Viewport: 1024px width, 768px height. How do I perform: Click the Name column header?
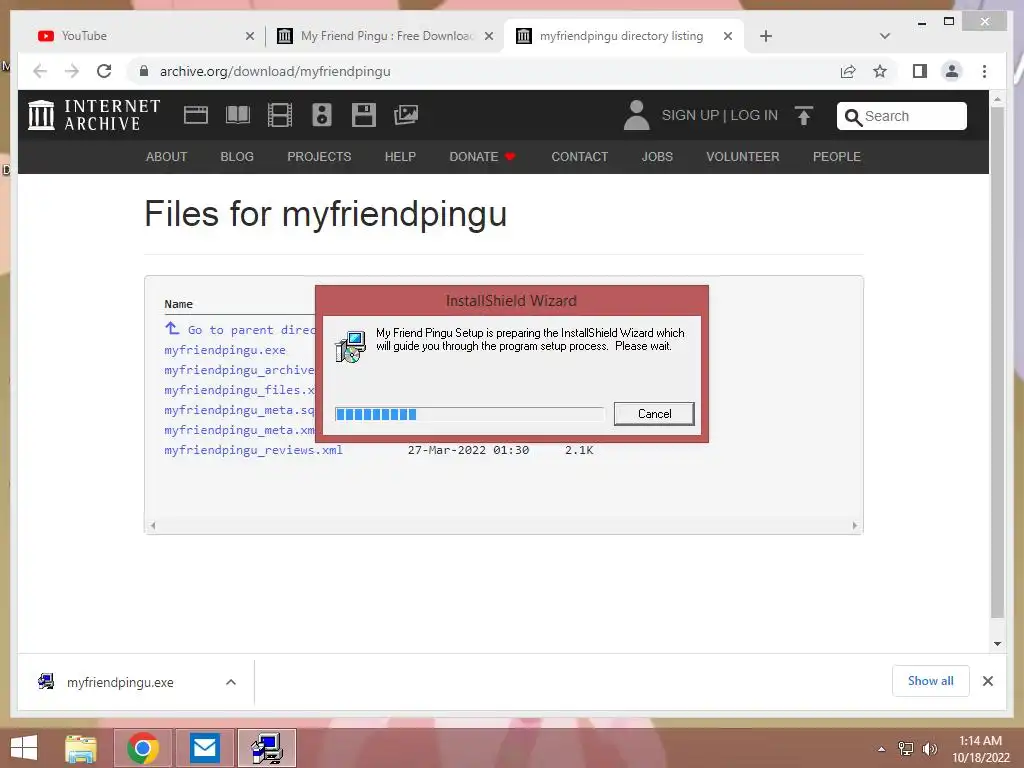(178, 304)
